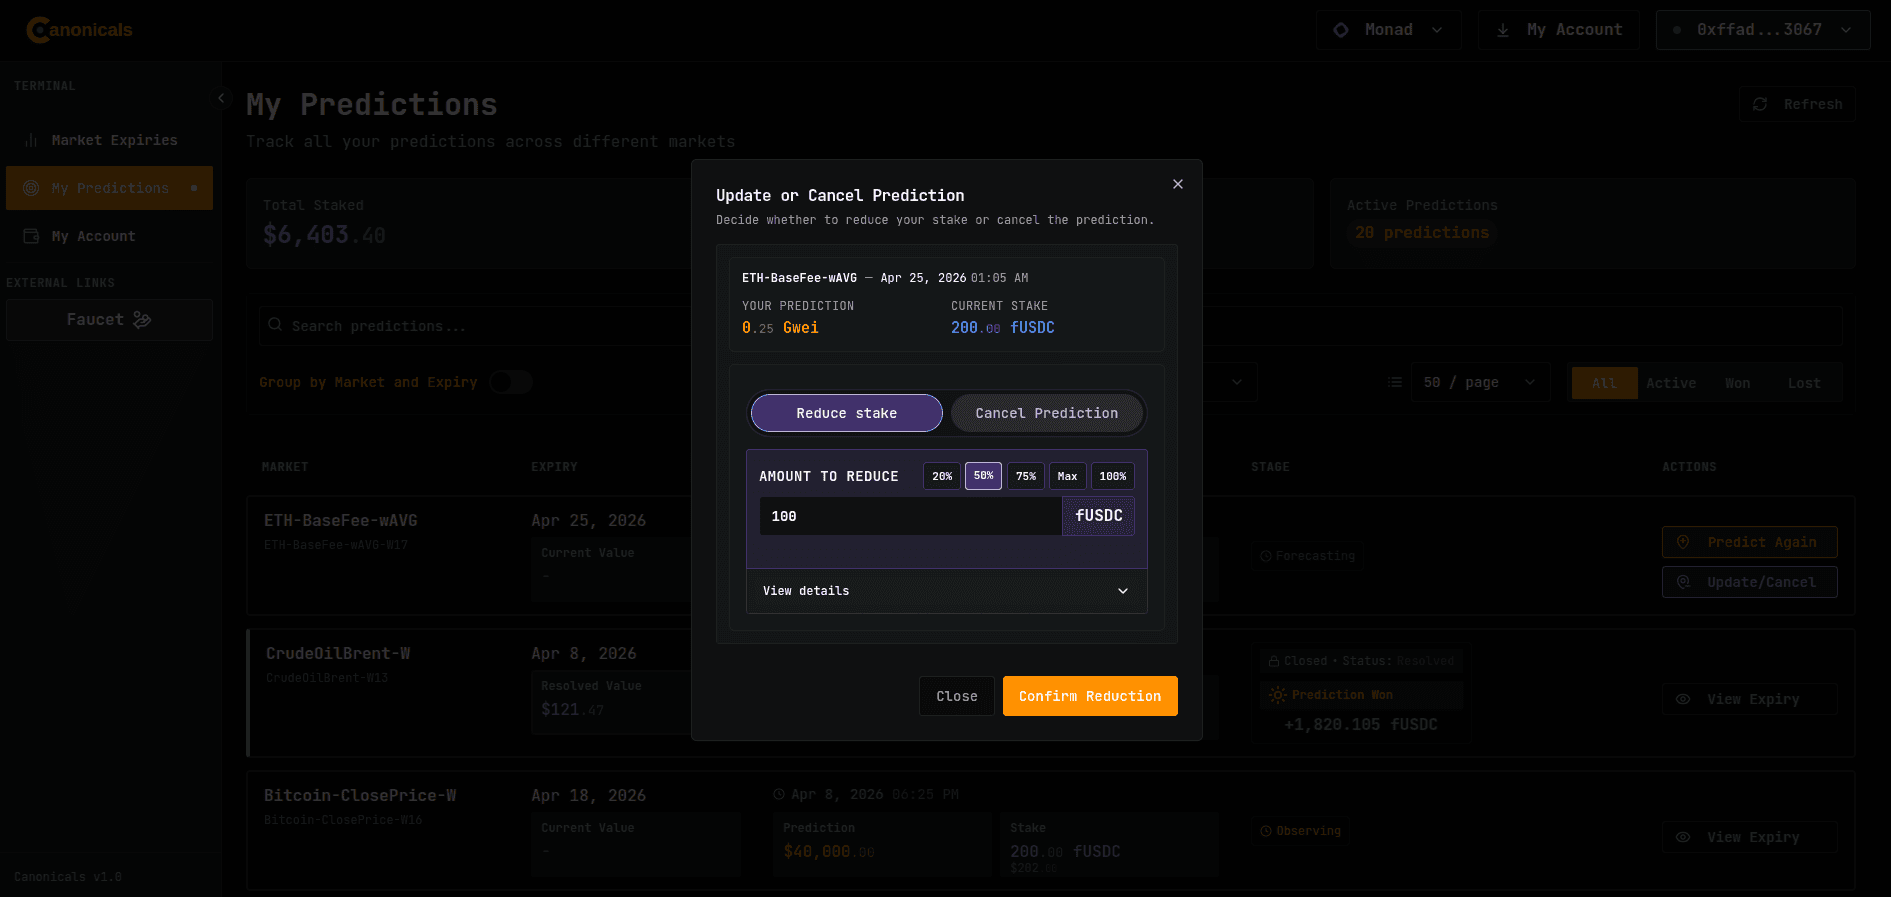Click Predict Again for ETH-BaseFee-wAVG
This screenshot has width=1891, height=897.
click(1749, 542)
